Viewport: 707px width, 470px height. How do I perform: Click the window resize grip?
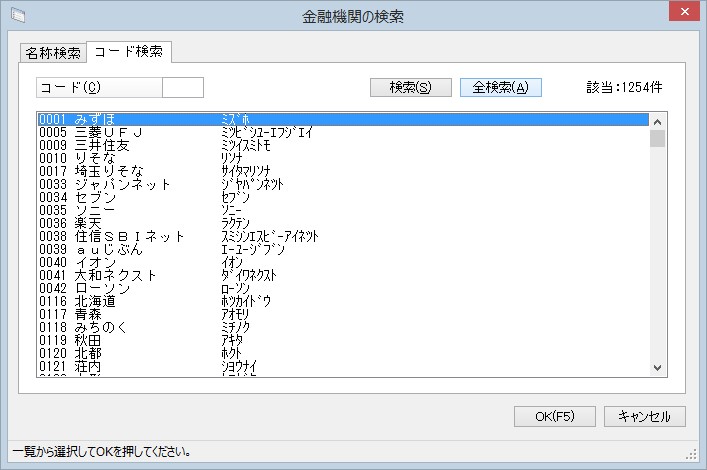pyautogui.click(x=691, y=455)
